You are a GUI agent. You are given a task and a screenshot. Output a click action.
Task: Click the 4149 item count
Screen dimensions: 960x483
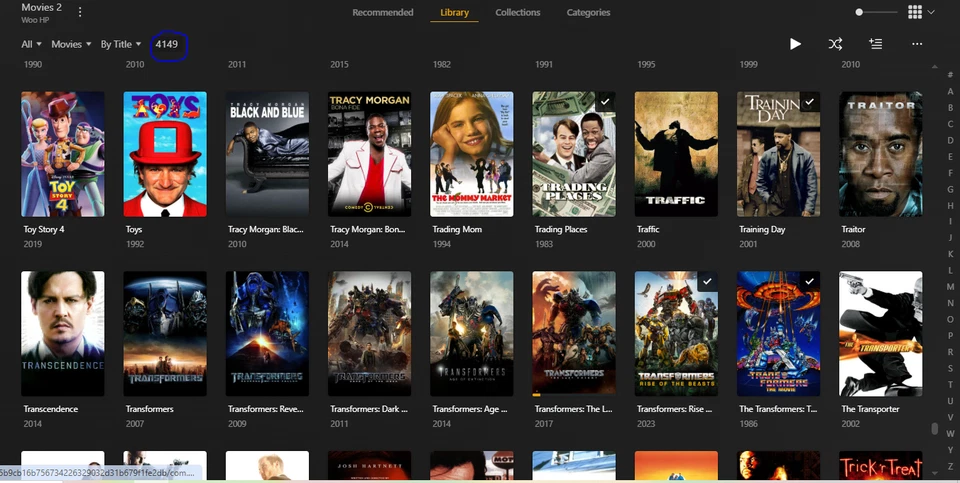click(x=167, y=44)
